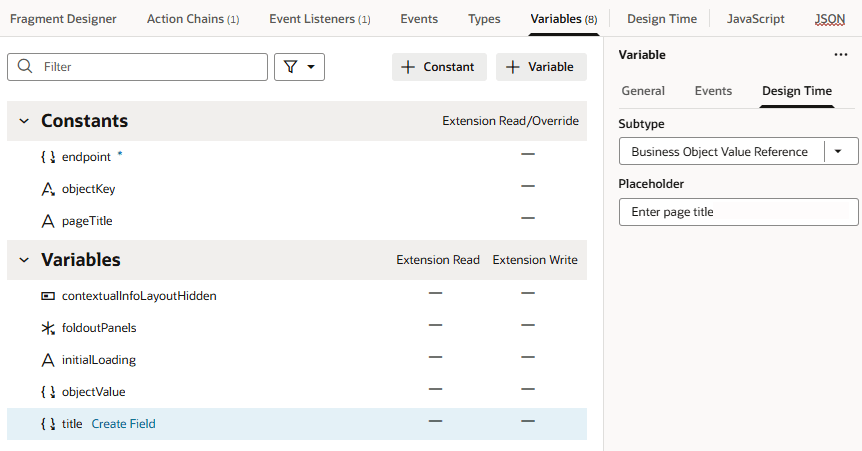Click the object icon beside objectValue
Viewport: 862px width, 451px height.
pos(48,392)
